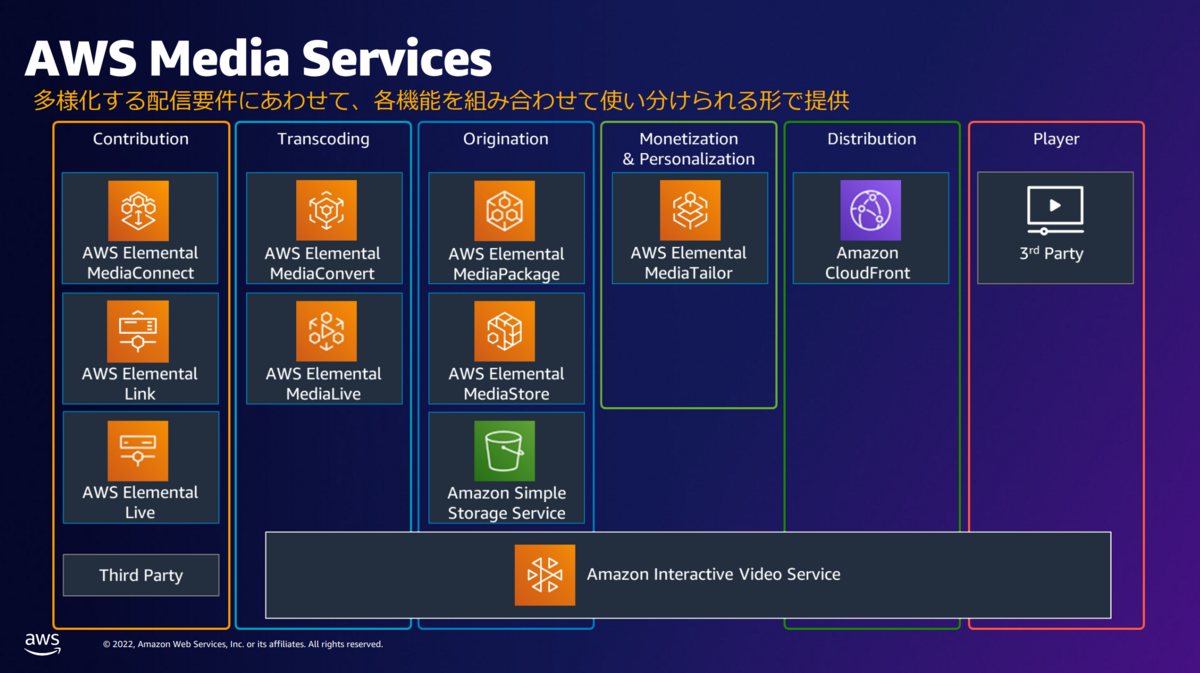
Task: Click the AWS Media Services title
Action: point(258,58)
